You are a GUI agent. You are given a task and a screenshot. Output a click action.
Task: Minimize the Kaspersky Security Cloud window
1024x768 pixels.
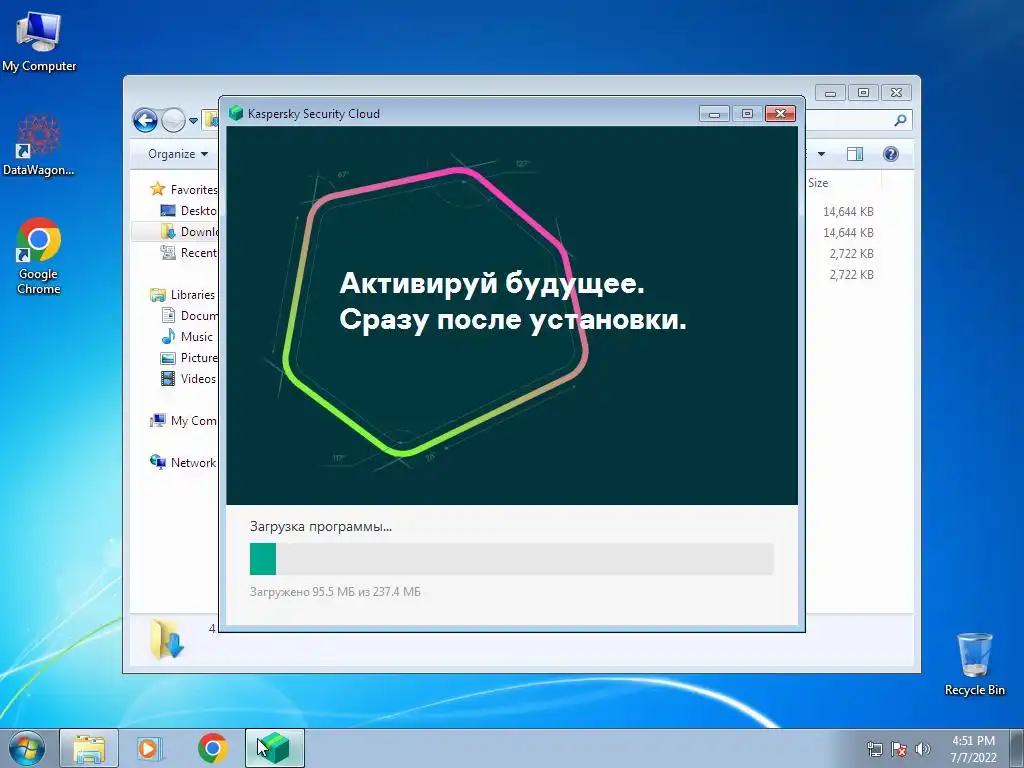[714, 114]
